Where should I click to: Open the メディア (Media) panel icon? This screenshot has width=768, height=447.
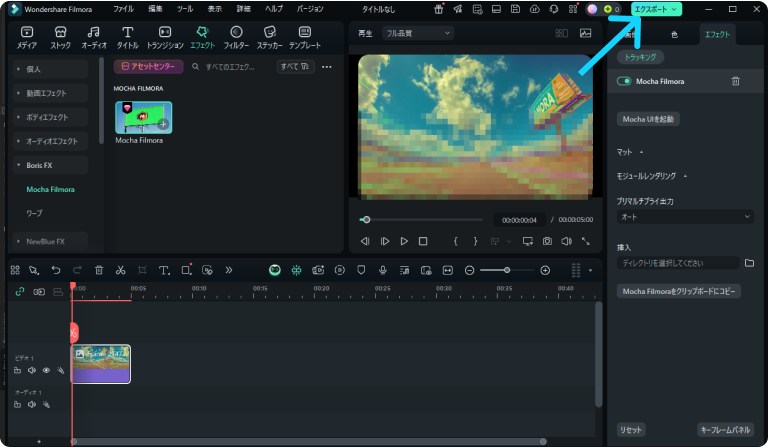tap(27, 37)
